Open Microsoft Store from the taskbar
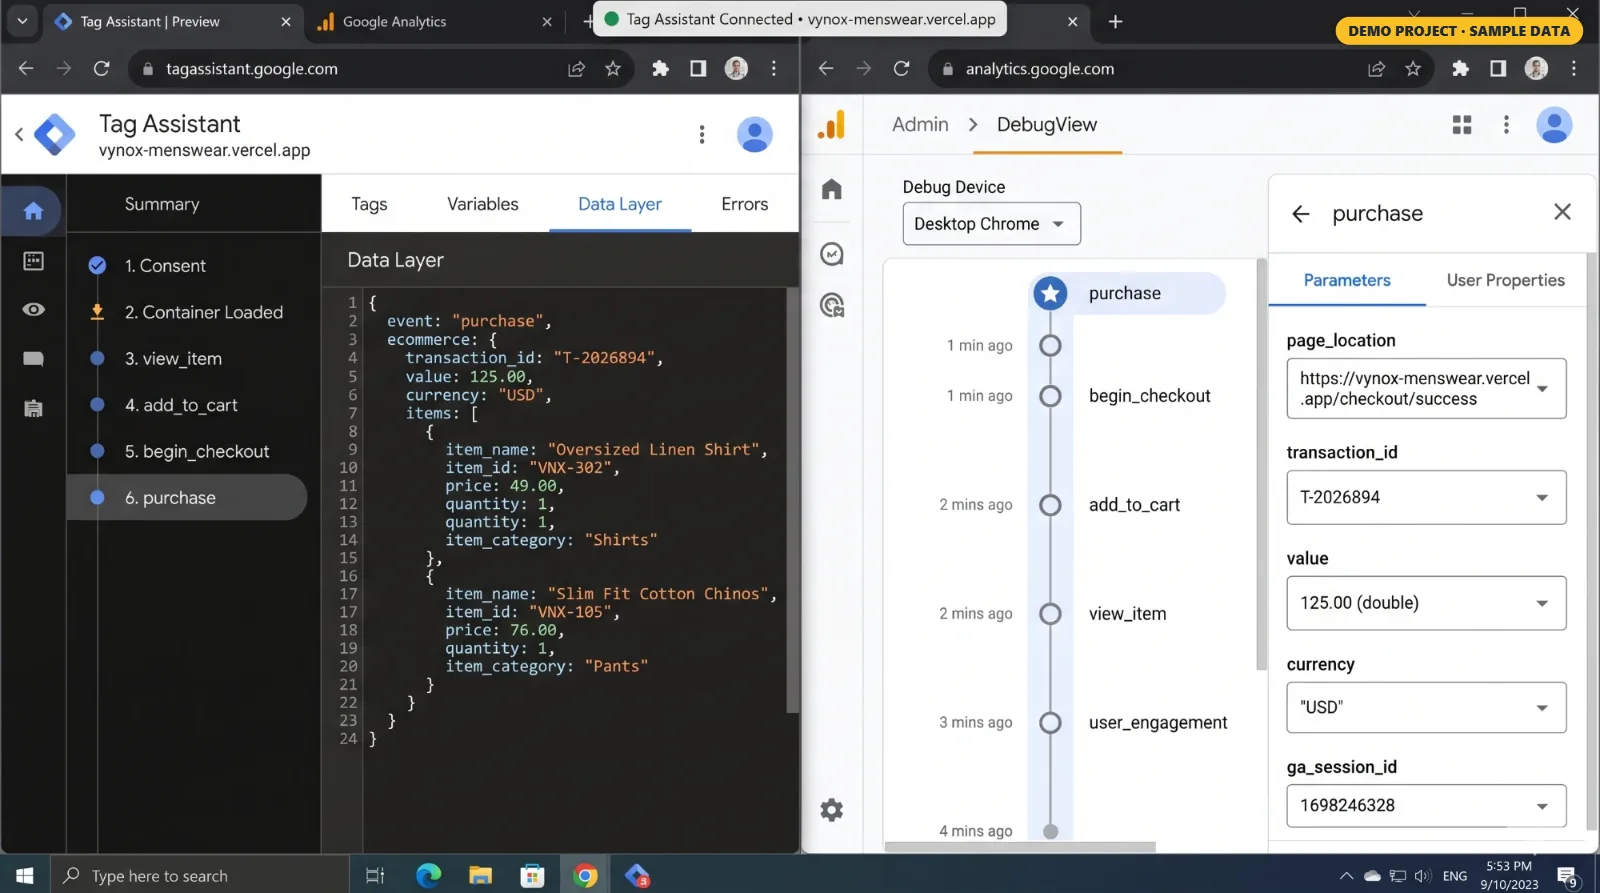Image resolution: width=1600 pixels, height=893 pixels. pyautogui.click(x=533, y=875)
